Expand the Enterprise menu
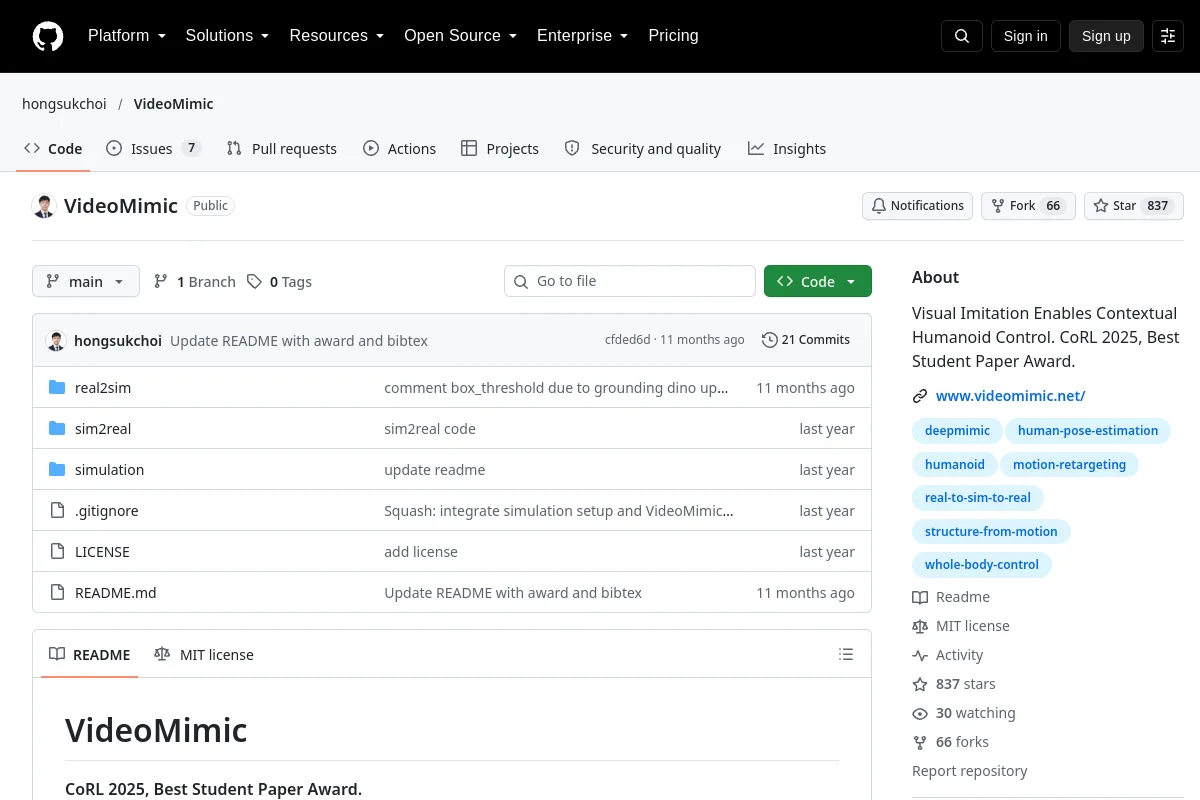This screenshot has width=1200, height=800. pyautogui.click(x=583, y=36)
